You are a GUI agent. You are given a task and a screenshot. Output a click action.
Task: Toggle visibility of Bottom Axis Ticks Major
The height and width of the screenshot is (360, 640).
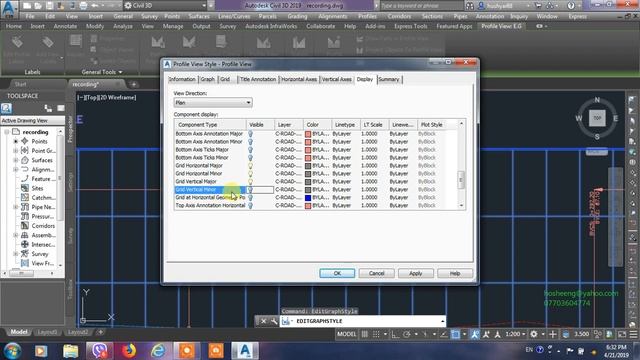pos(250,150)
